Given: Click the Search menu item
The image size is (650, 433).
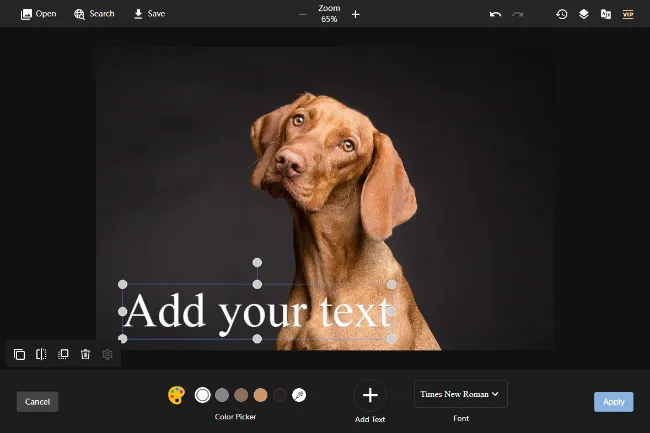Looking at the screenshot, I should [x=94, y=14].
